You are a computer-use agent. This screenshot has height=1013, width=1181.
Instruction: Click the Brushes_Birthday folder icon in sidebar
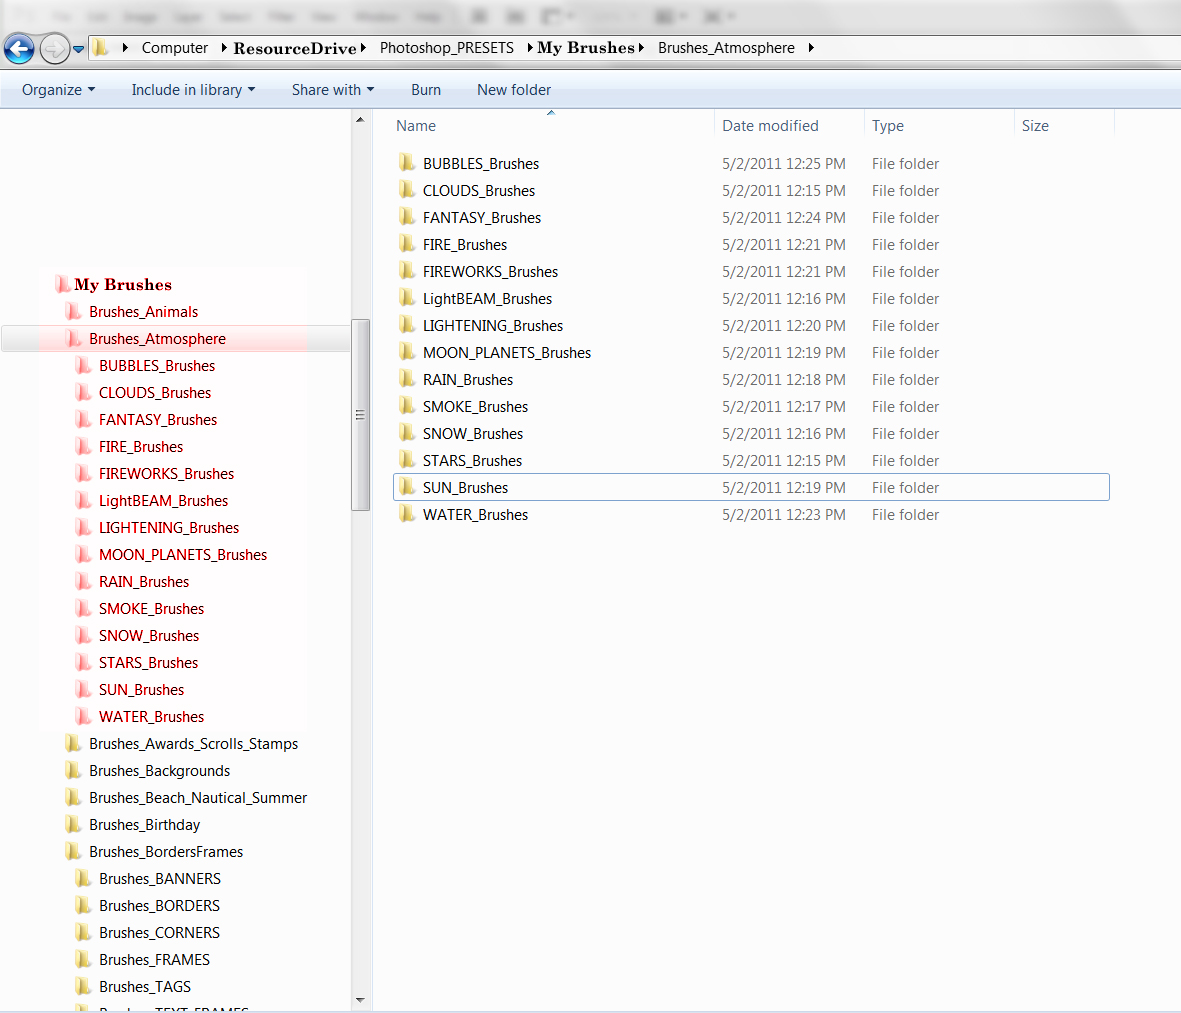tap(73, 825)
